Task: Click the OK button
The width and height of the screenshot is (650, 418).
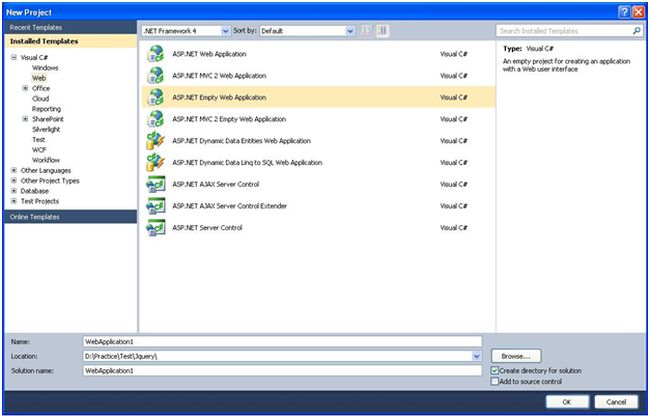Action: point(567,402)
